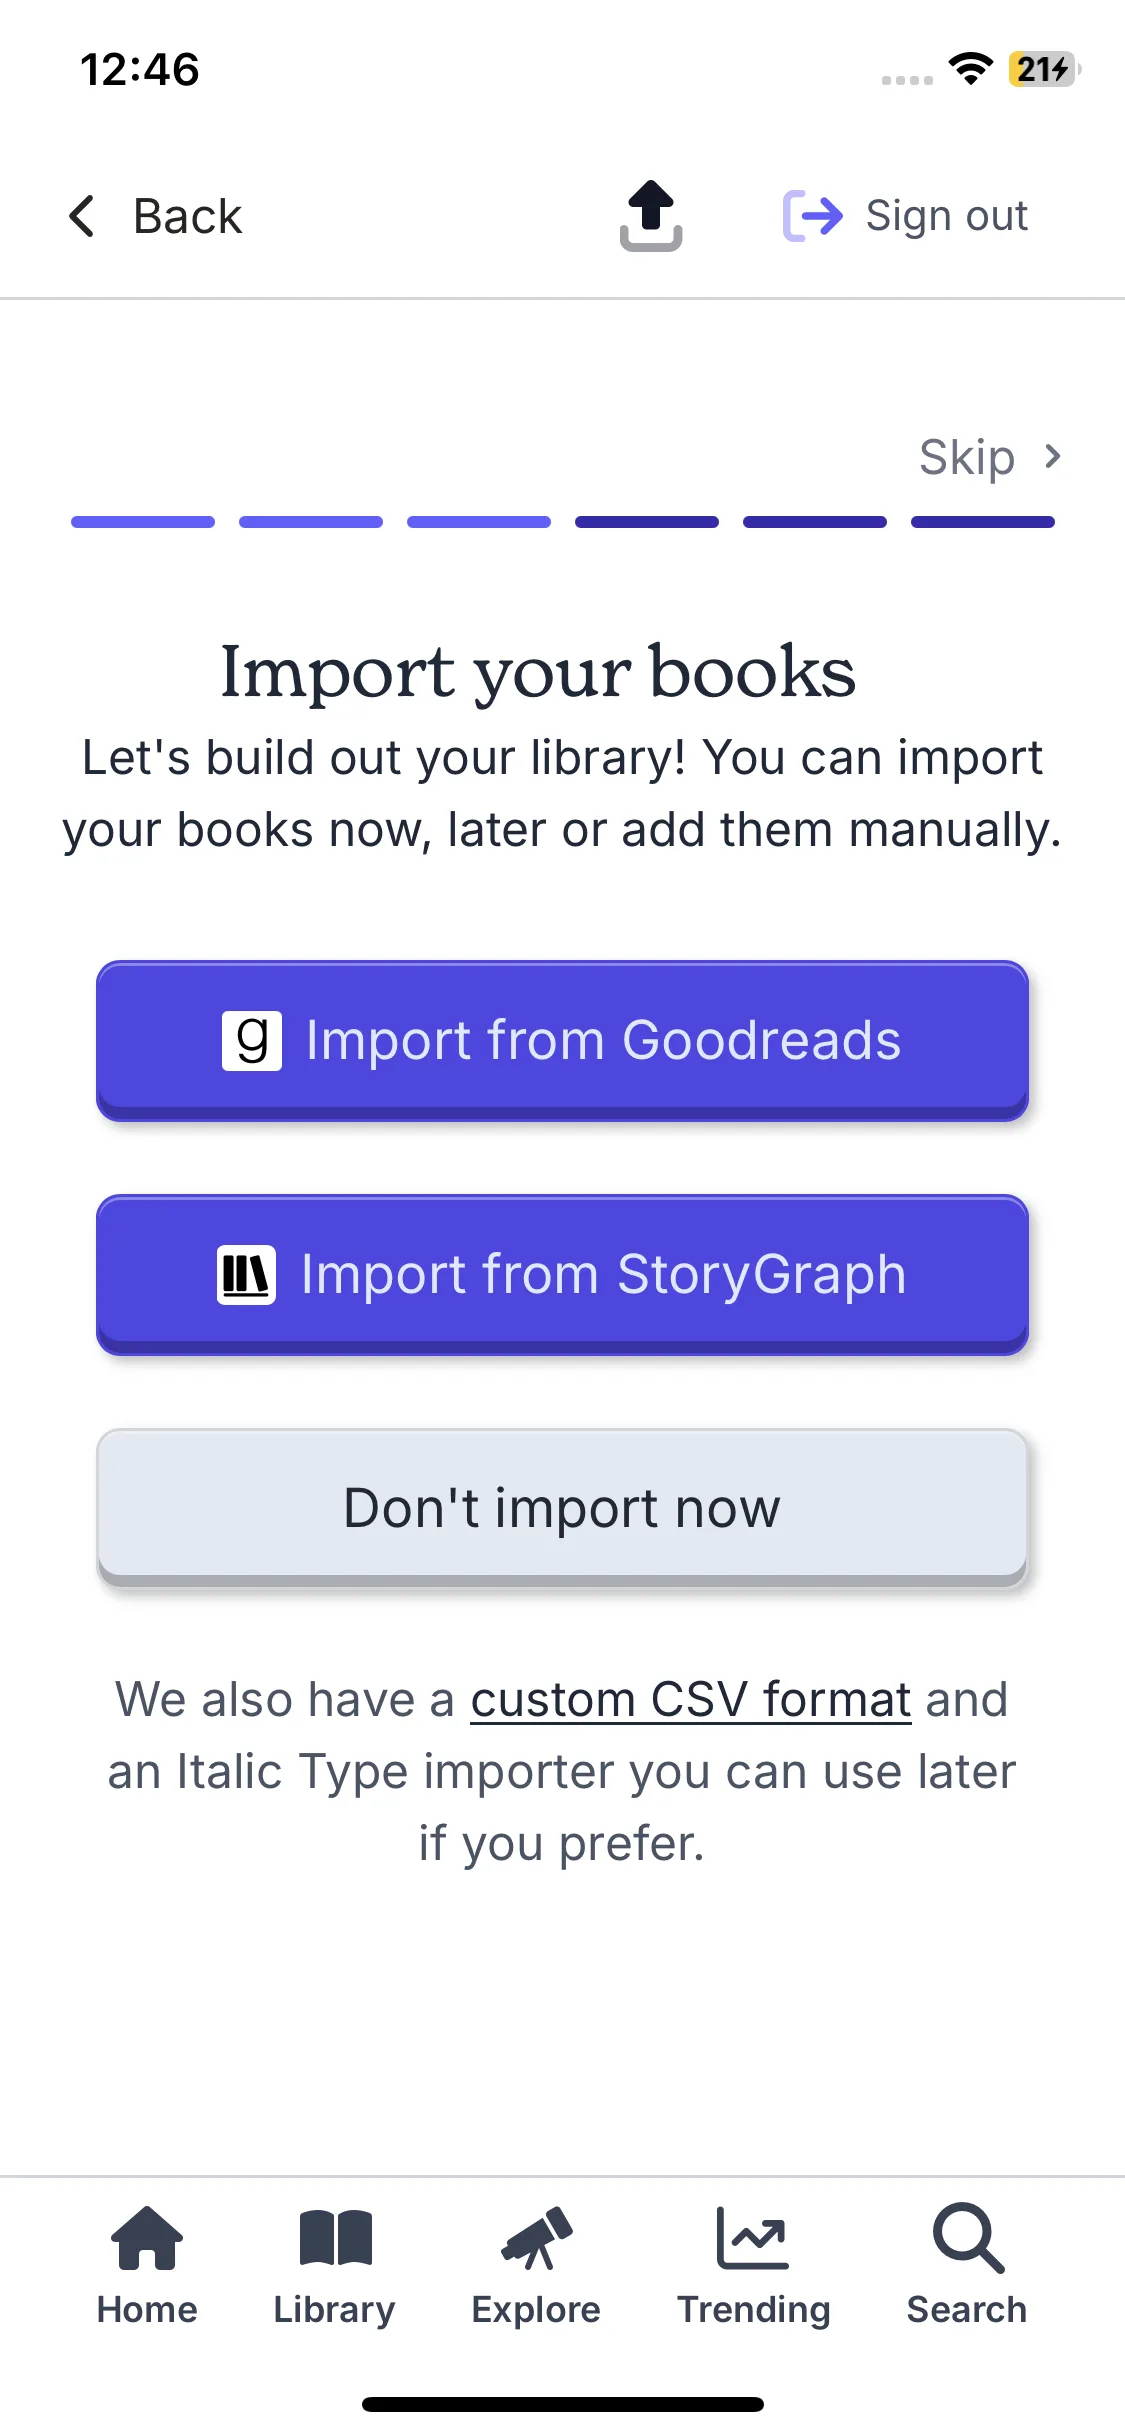Screen dimensions: 1125x2436
Task: Tap the share upload icon
Action: coord(651,215)
